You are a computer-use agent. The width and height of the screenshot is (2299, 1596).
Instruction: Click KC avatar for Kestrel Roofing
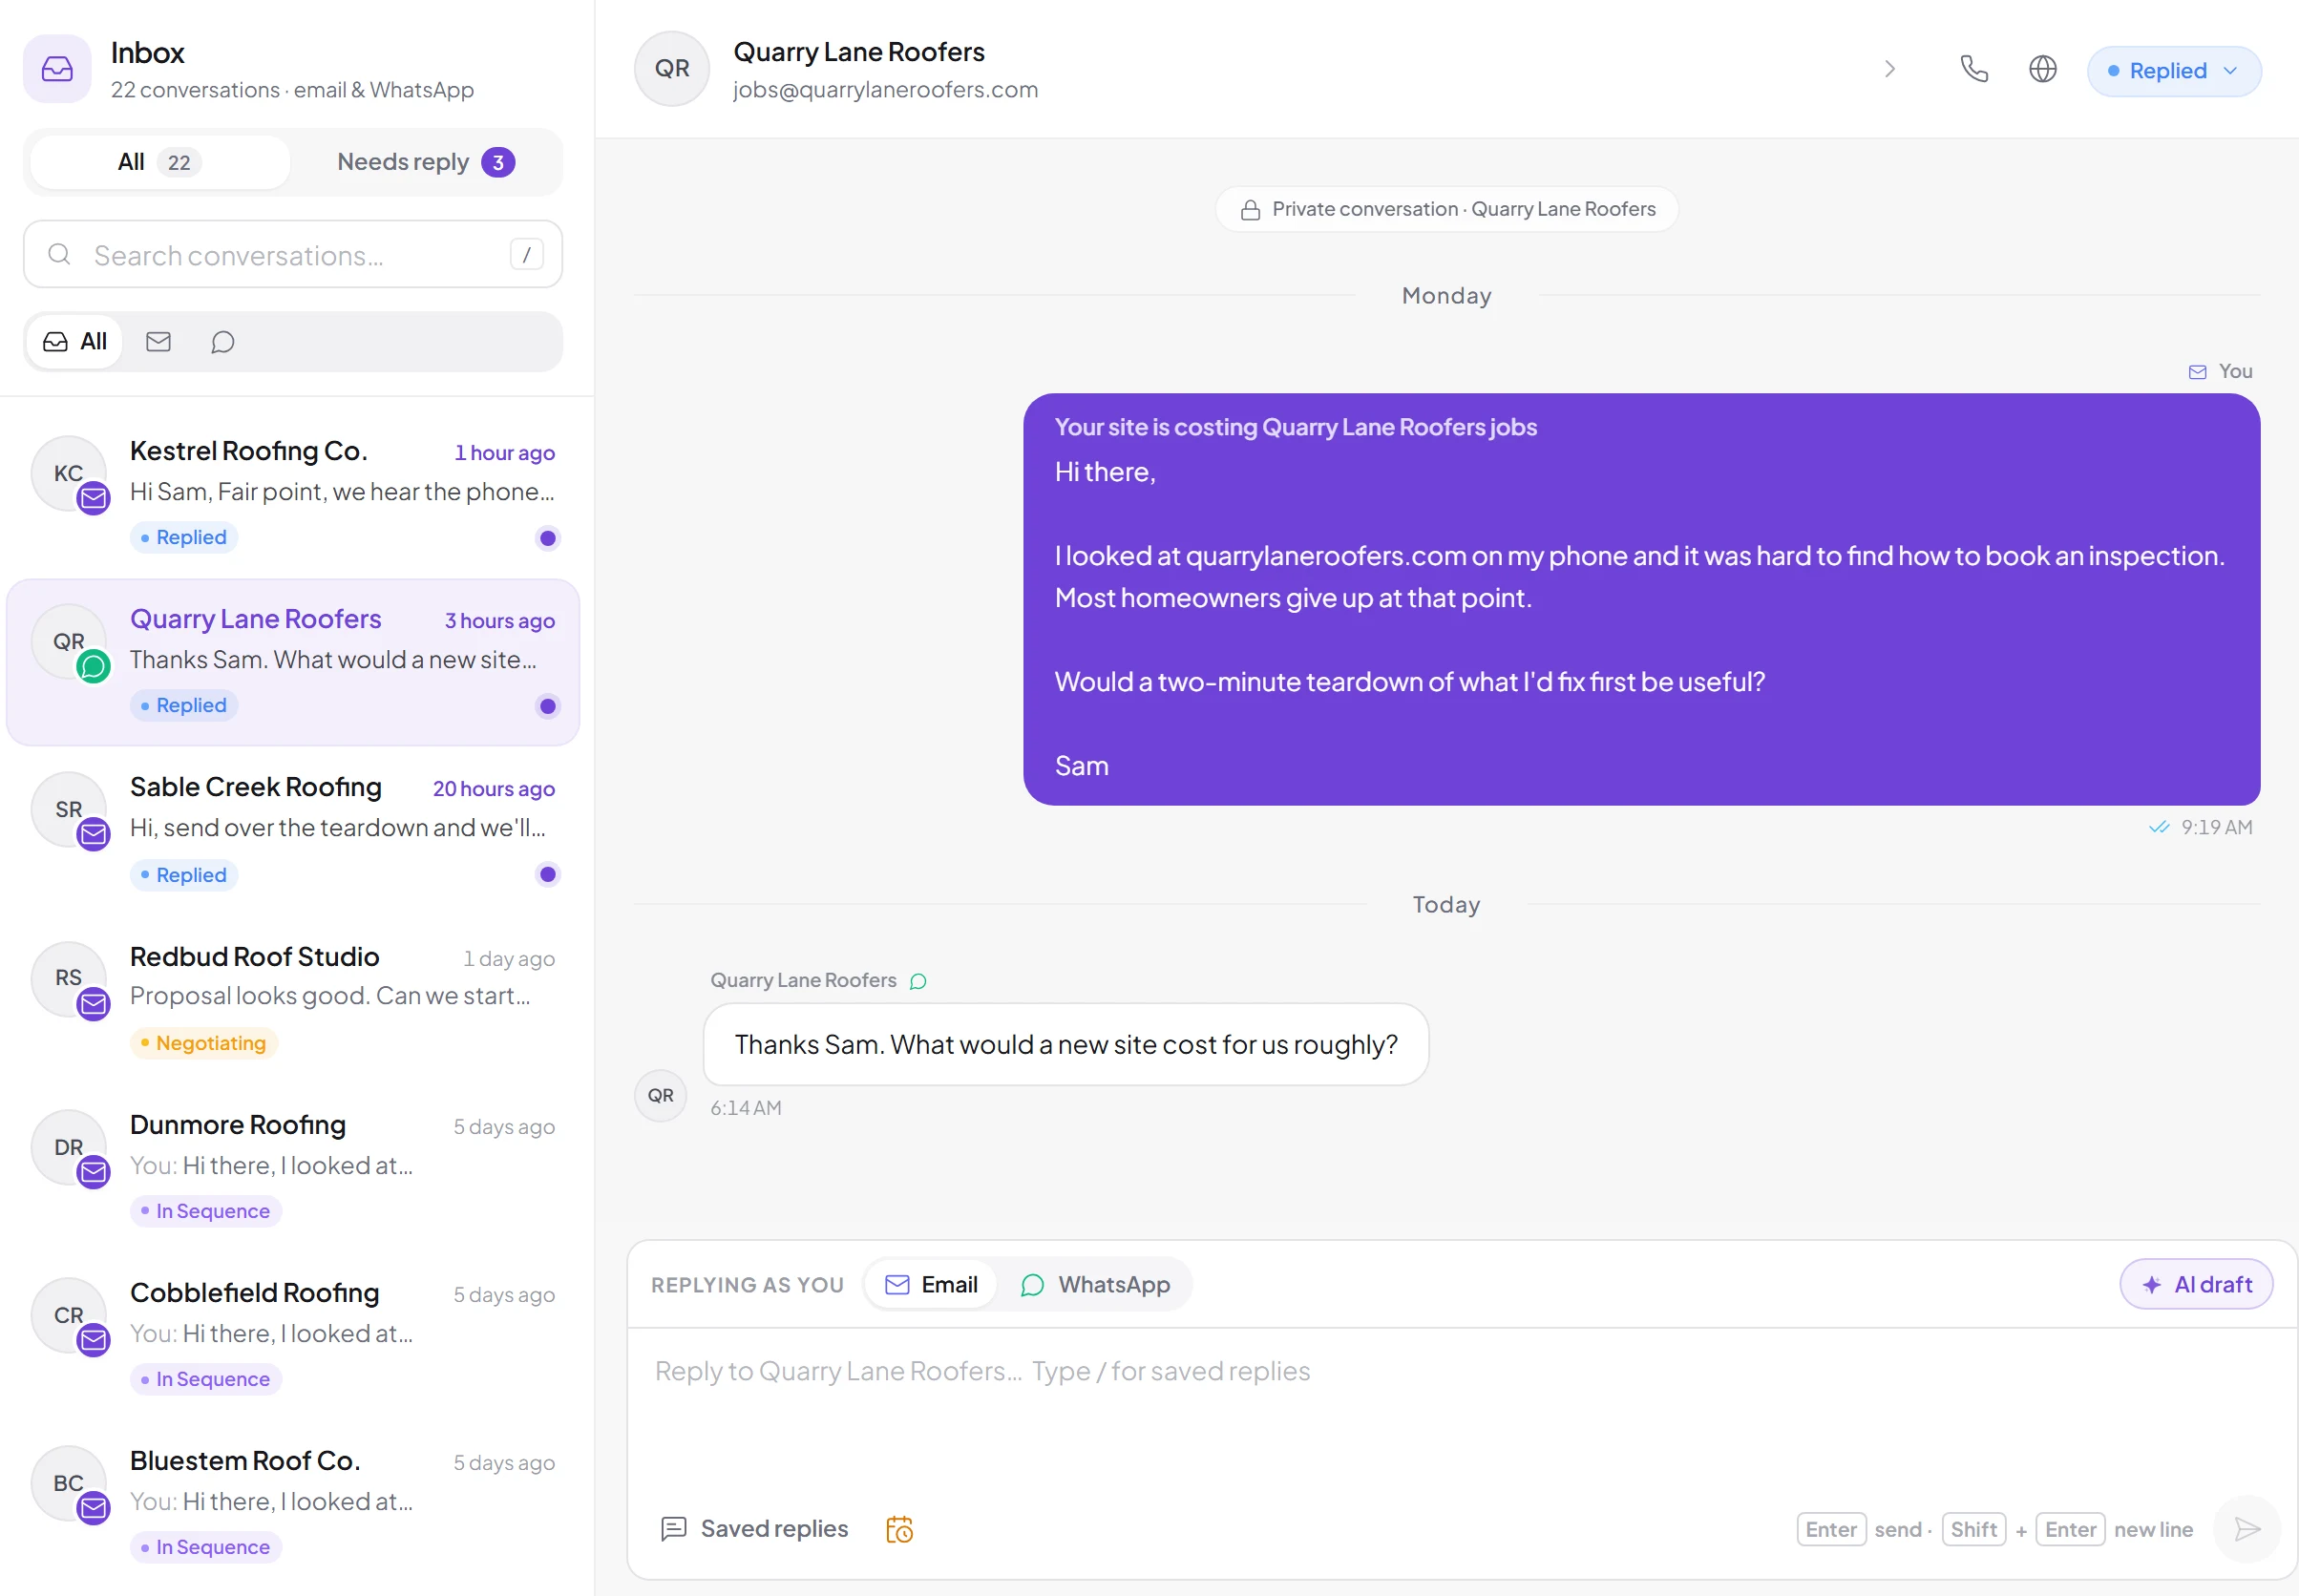(68, 473)
